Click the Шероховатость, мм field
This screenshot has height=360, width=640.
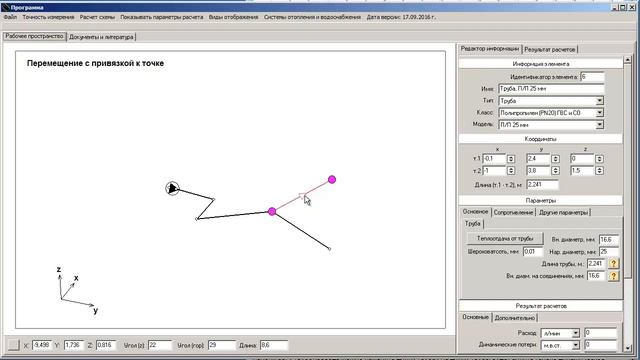click(x=533, y=251)
